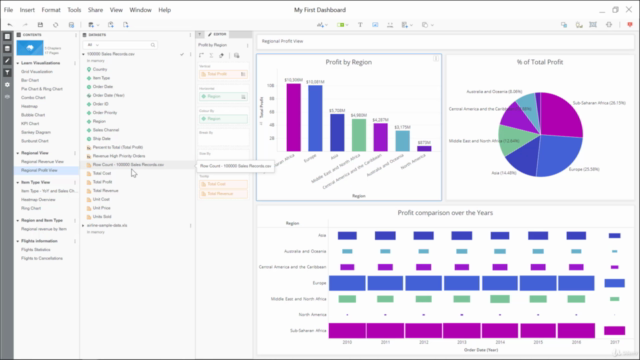The width and height of the screenshot is (640, 360).
Task: Open the Format gear sidebar icon
Action: pyautogui.click(x=7, y=84)
